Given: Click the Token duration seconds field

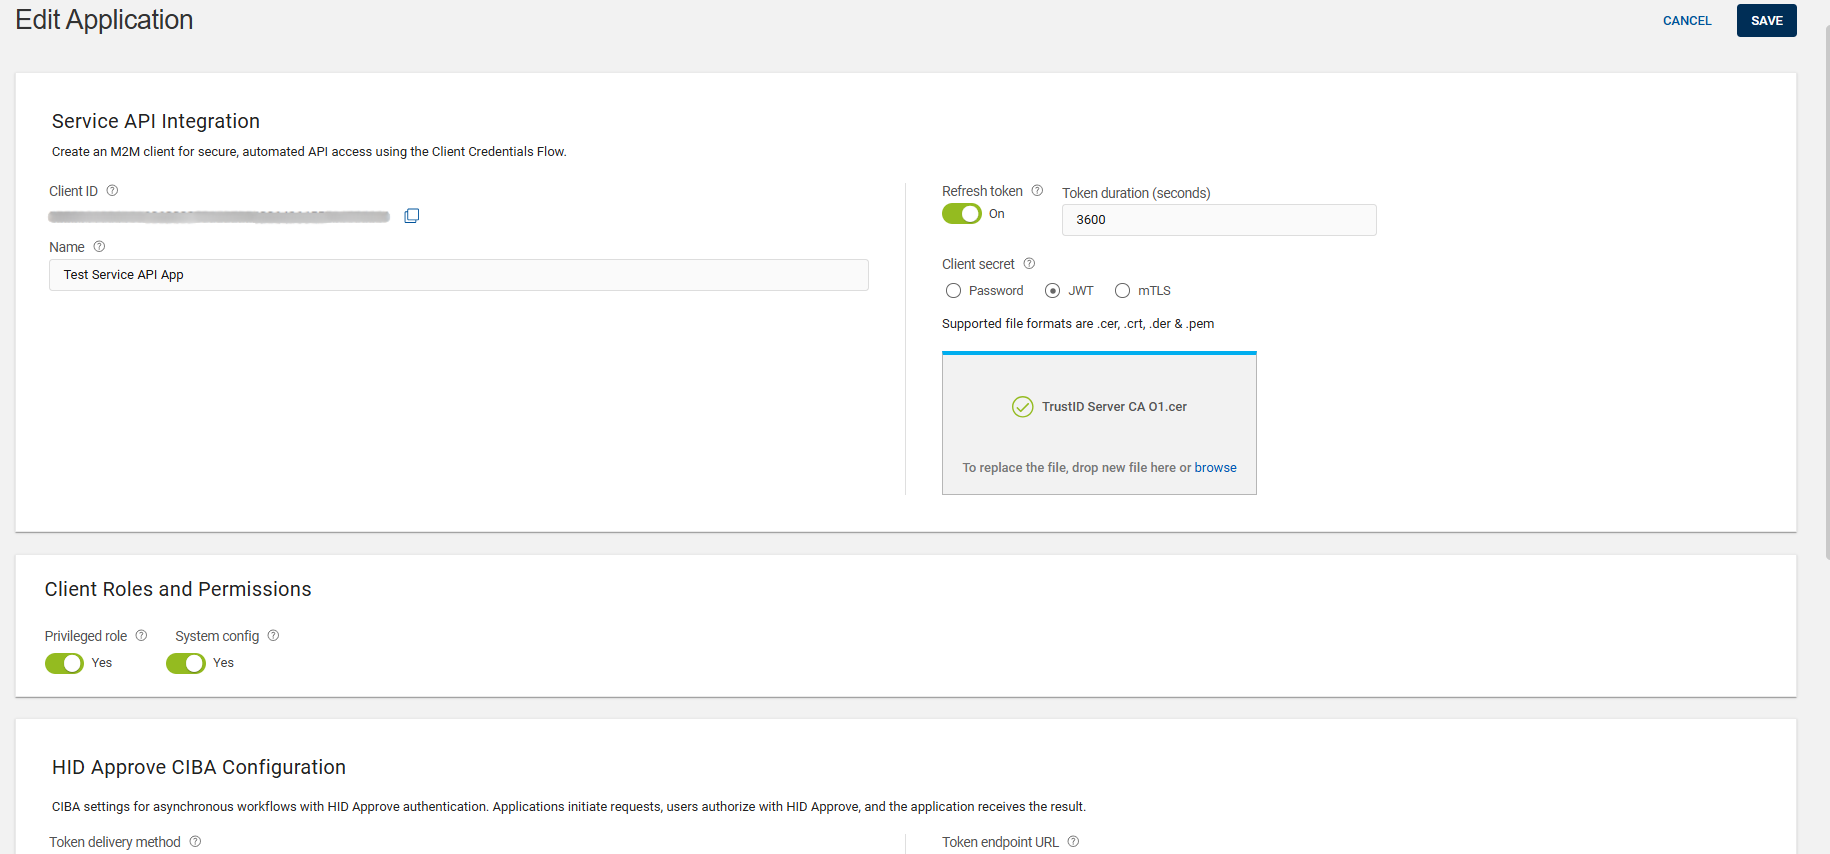Looking at the screenshot, I should 1218,220.
